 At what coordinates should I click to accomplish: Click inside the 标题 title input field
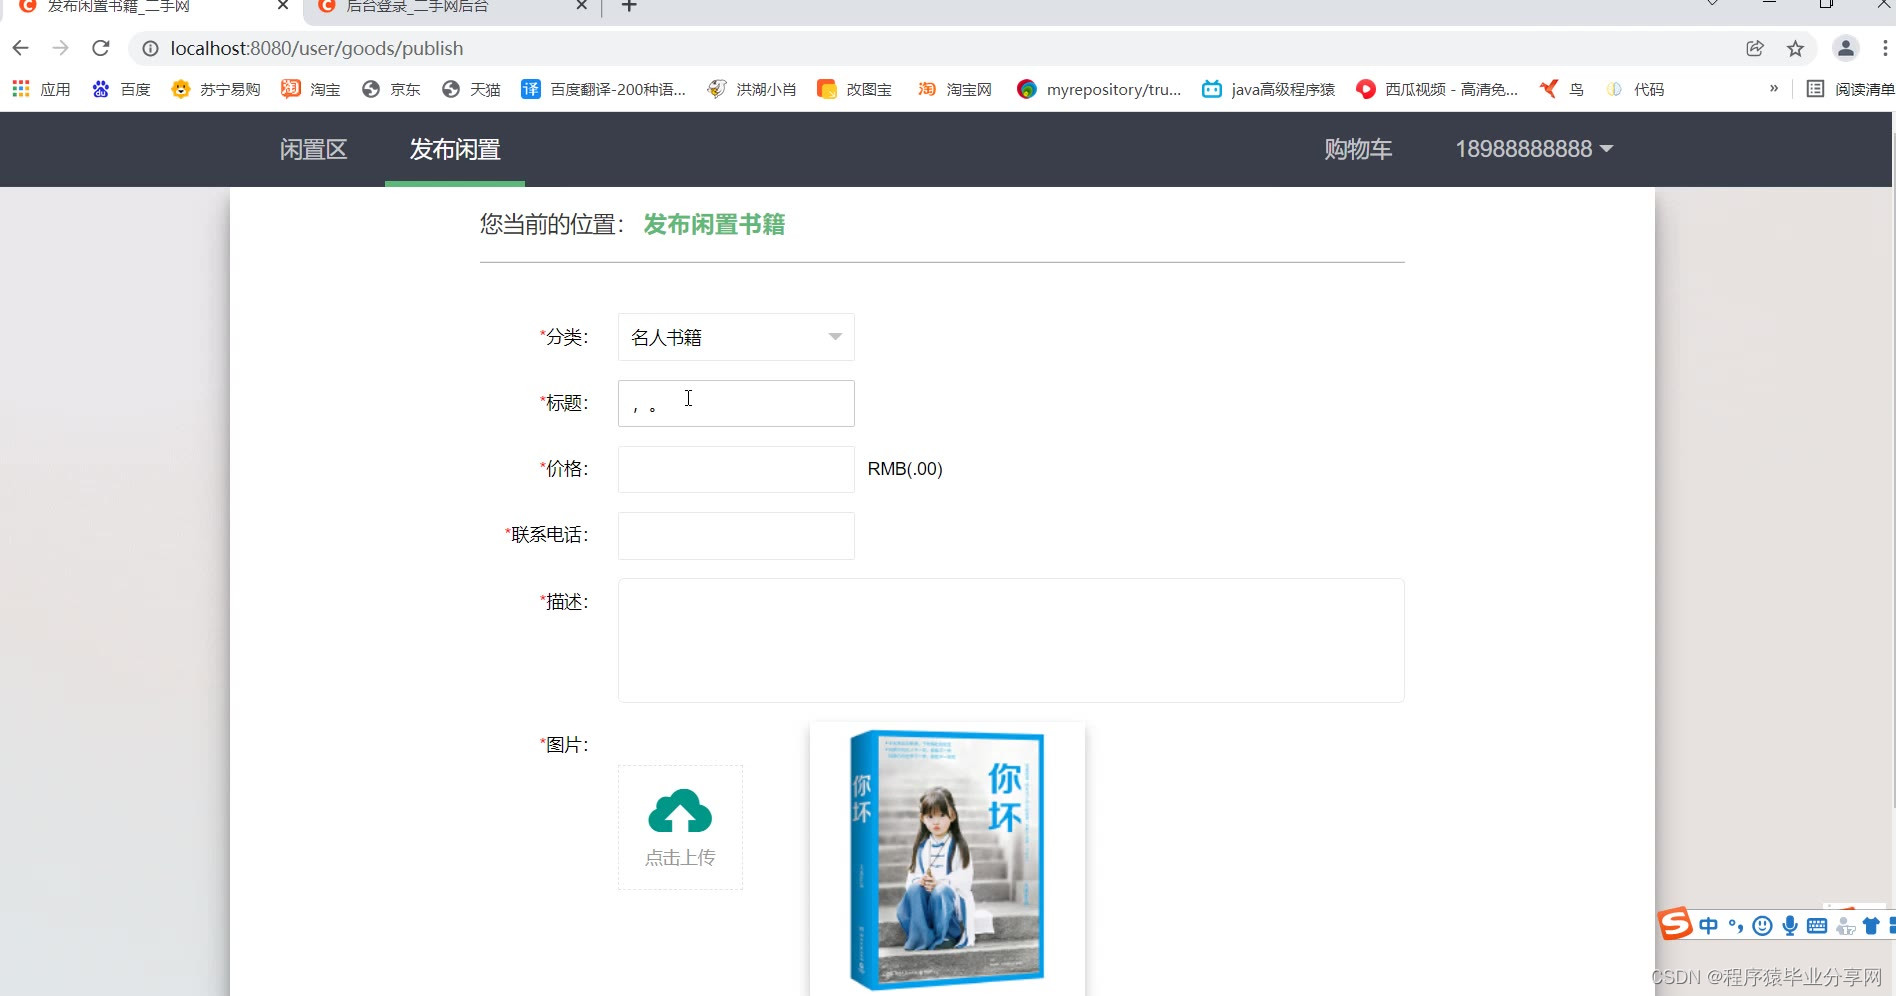[736, 402]
